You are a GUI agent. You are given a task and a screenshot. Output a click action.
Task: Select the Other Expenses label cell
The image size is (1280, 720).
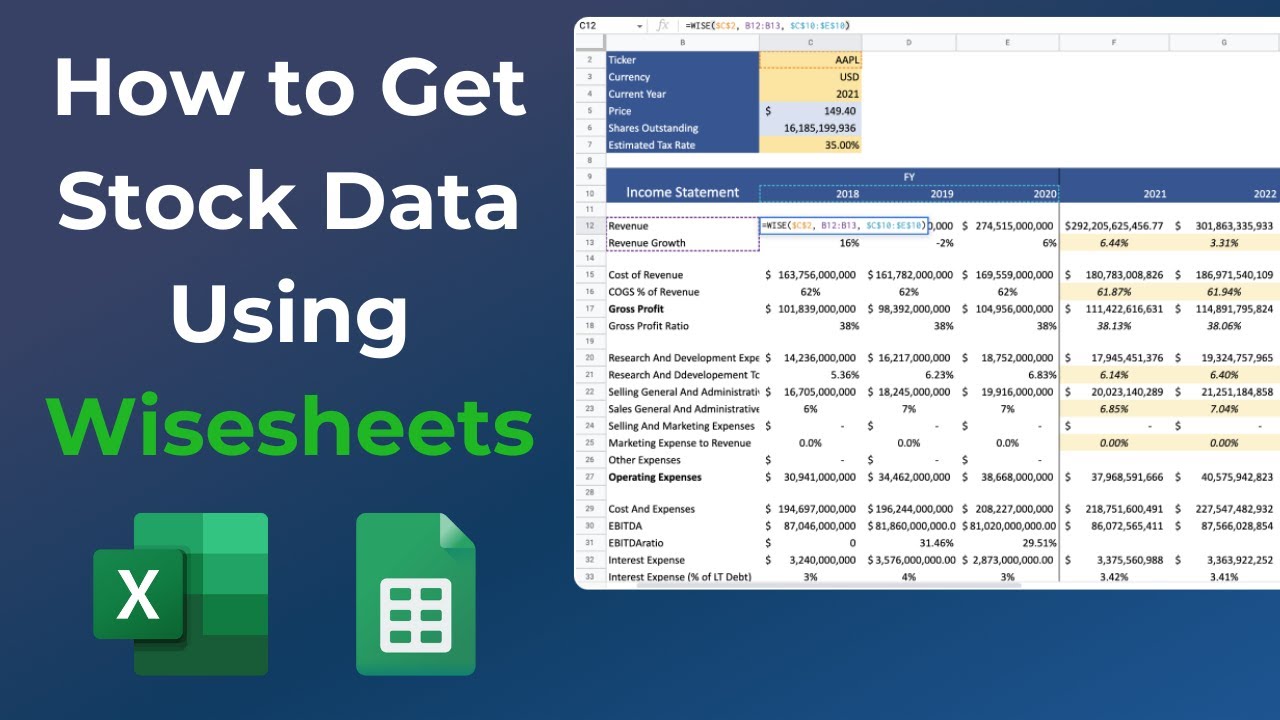[682, 460]
